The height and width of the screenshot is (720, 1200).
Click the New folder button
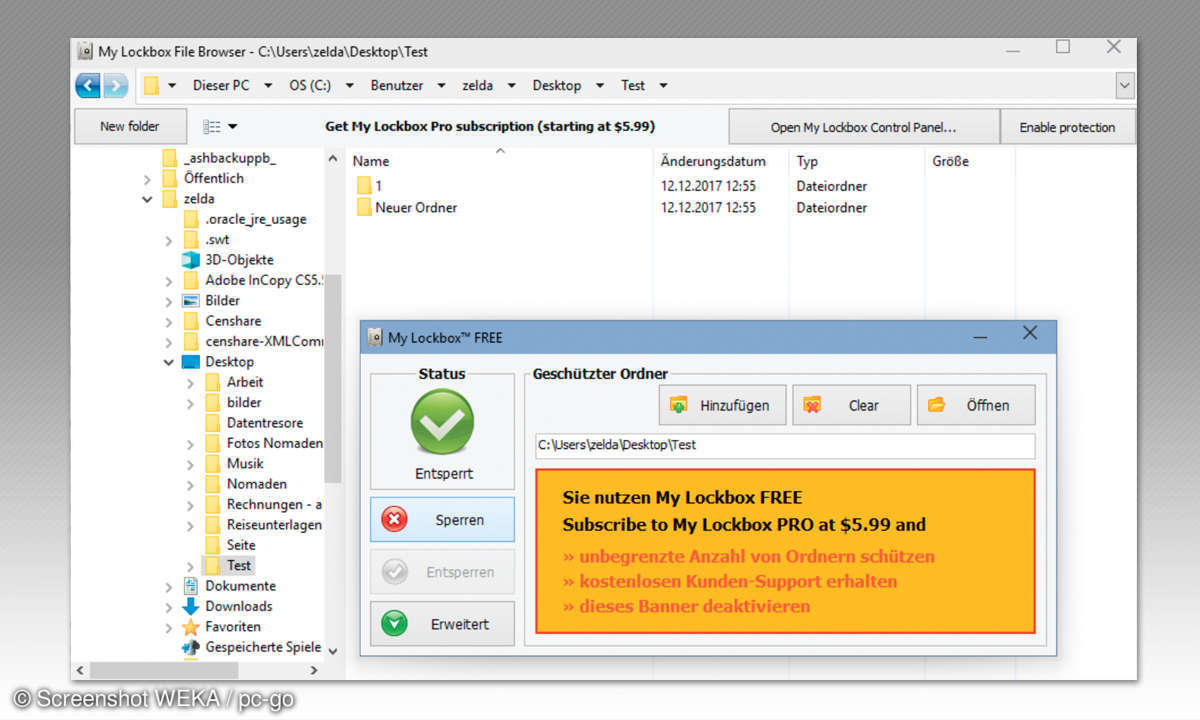pyautogui.click(x=129, y=127)
